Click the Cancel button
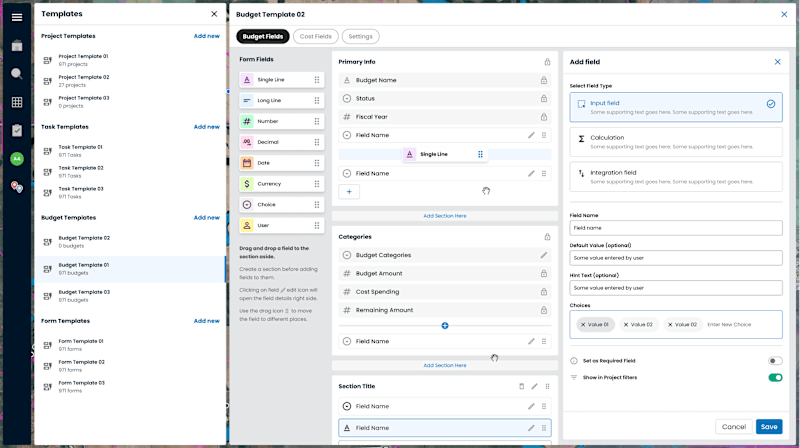 [x=734, y=427]
